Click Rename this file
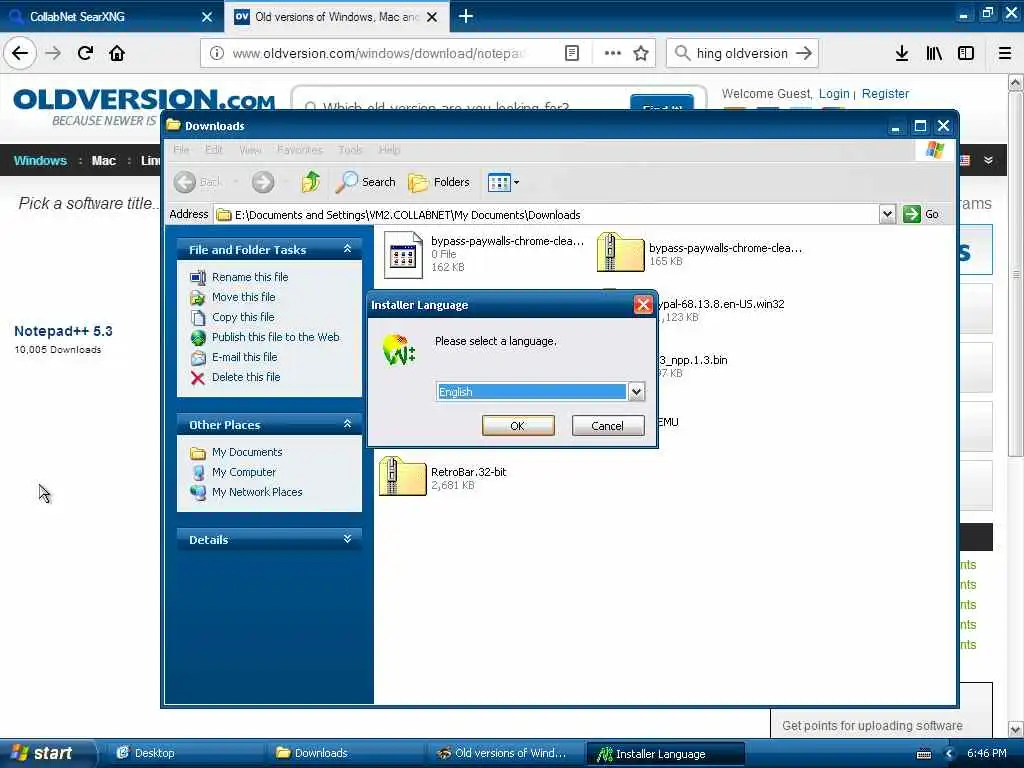The height and width of the screenshot is (768, 1024). click(x=249, y=277)
